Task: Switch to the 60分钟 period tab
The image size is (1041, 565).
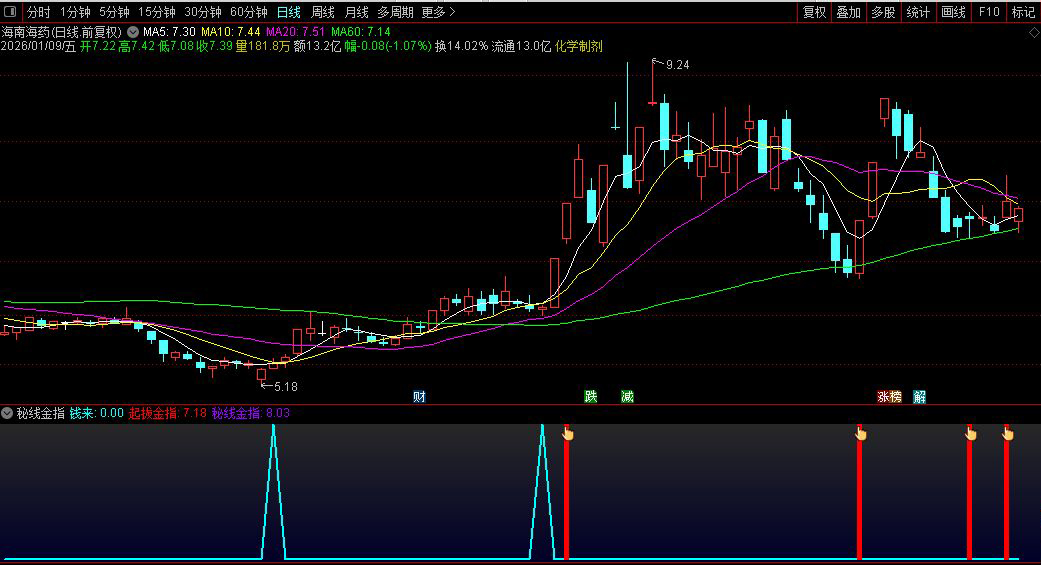Action: tap(248, 13)
